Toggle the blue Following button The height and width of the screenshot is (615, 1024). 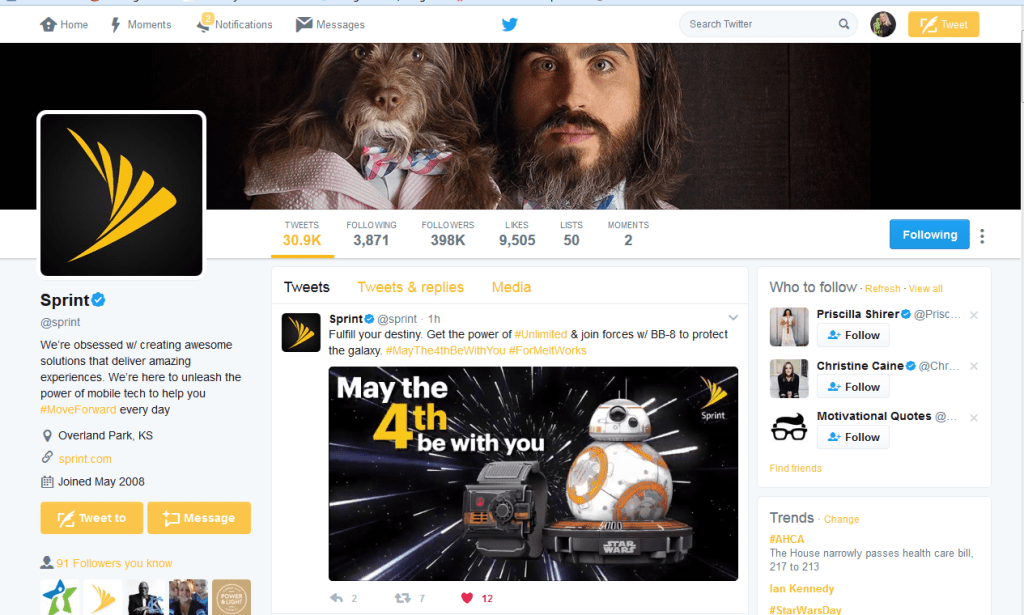click(x=929, y=235)
